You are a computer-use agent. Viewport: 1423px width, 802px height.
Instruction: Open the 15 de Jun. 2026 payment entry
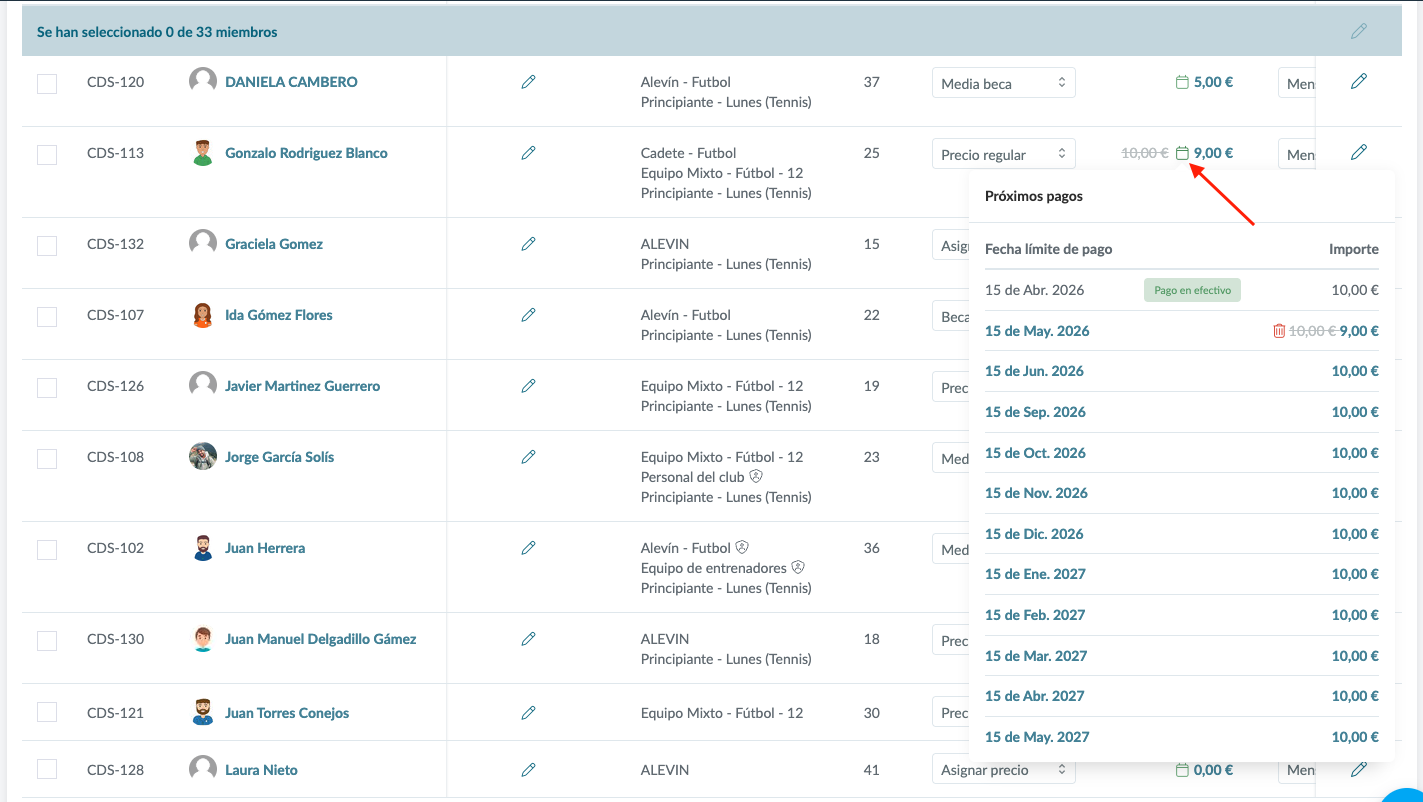pyautogui.click(x=1034, y=371)
